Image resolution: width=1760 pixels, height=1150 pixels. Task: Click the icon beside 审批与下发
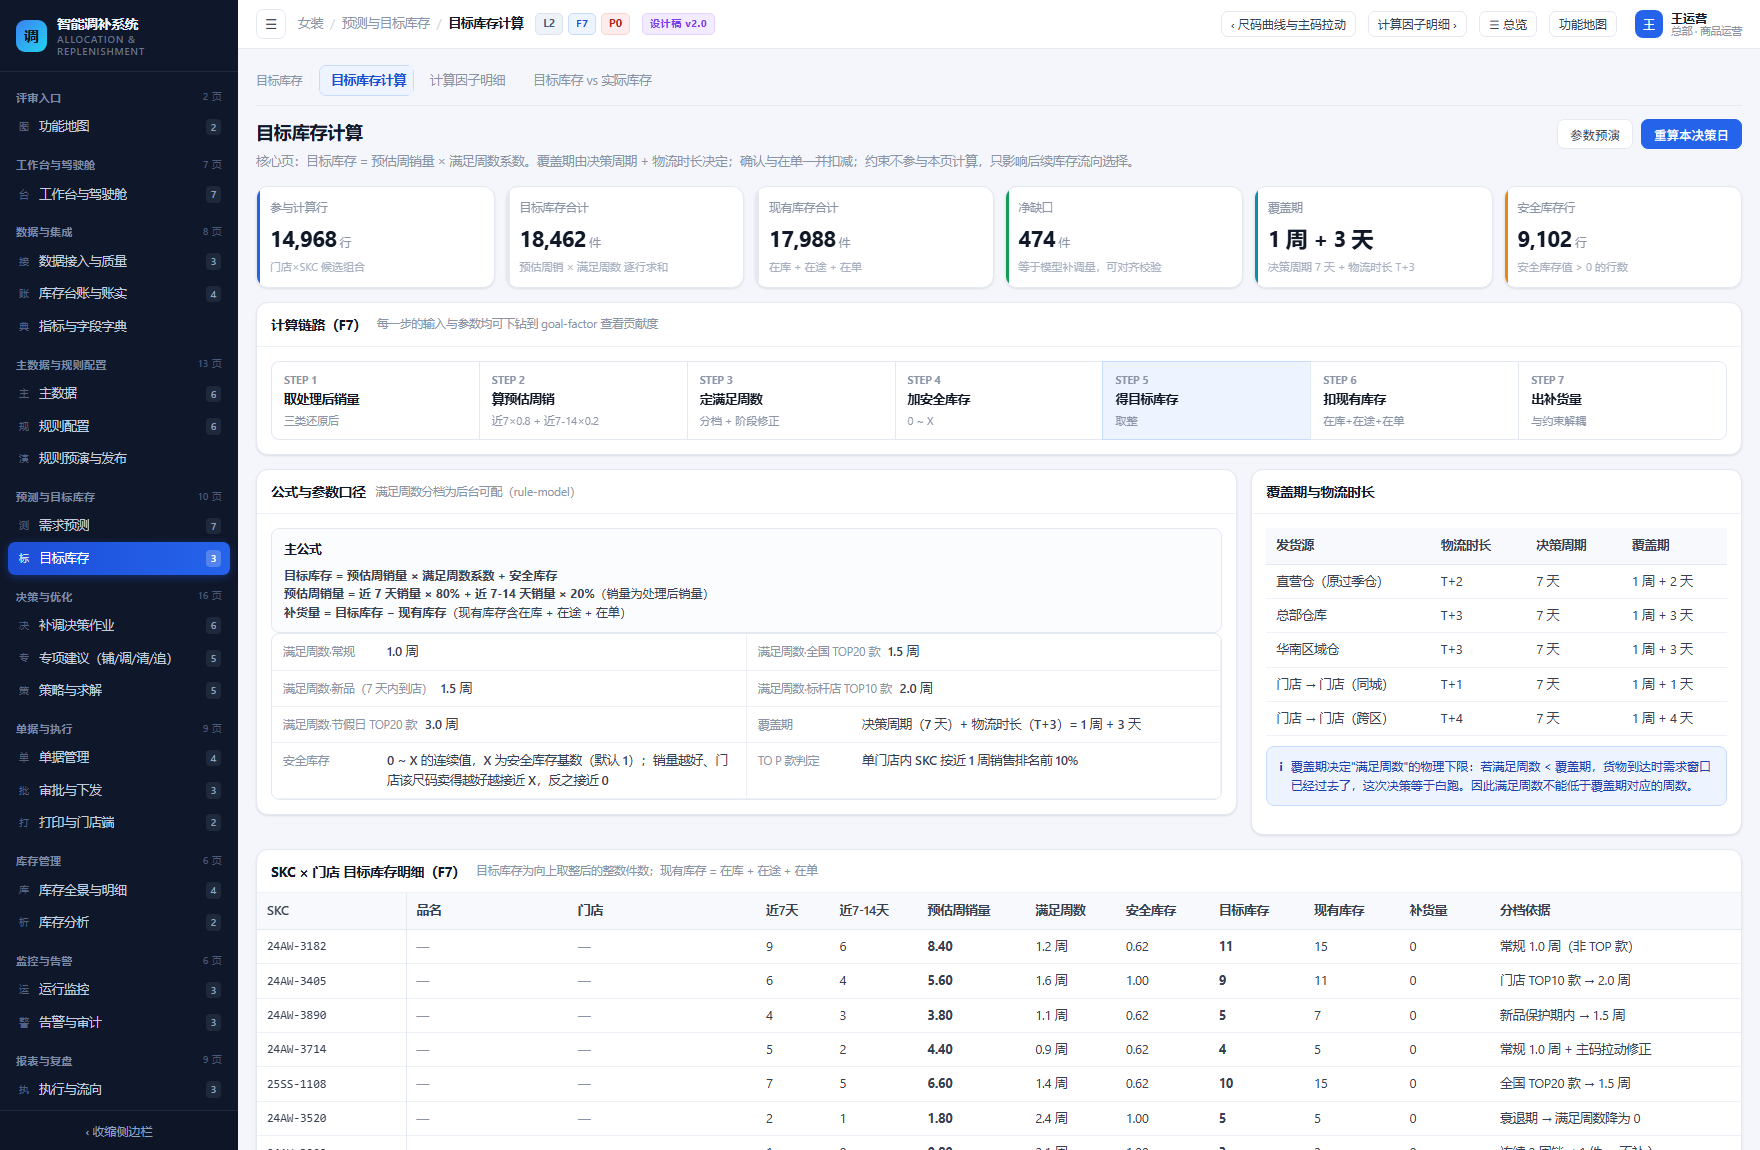[24, 791]
